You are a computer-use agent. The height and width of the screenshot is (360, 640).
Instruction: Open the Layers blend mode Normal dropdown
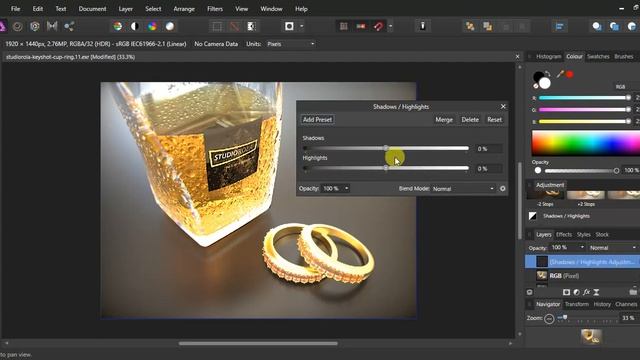(x=613, y=248)
